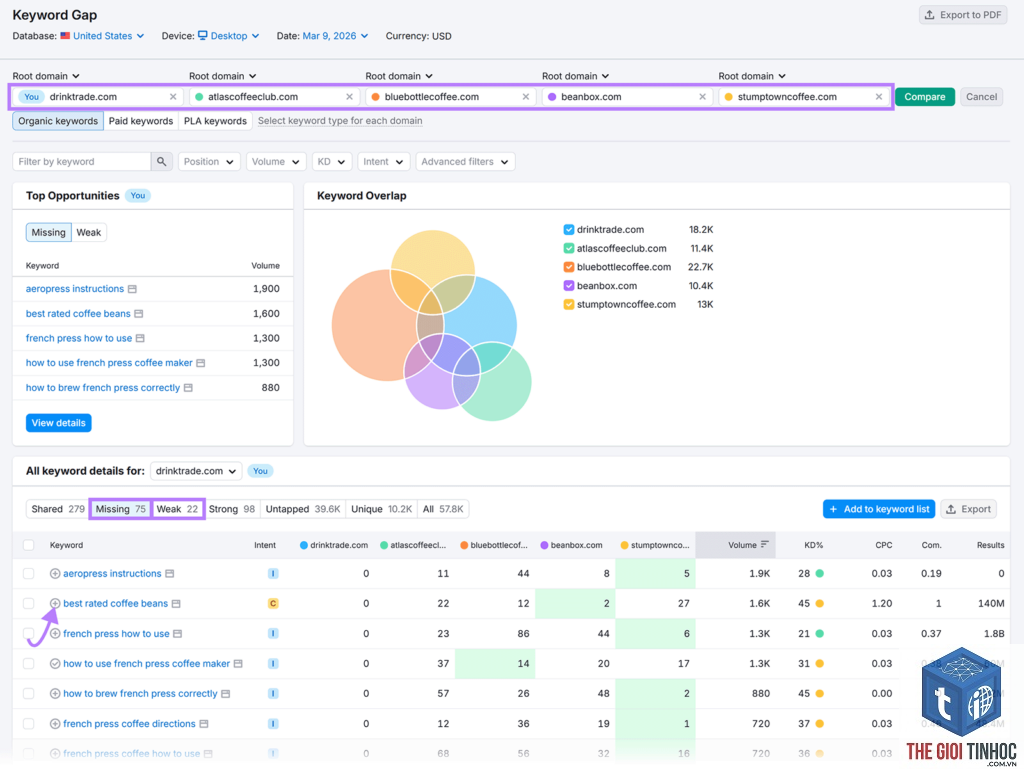The width and height of the screenshot is (1024, 769).
Task: Click plus icon for best rated coffee beans row
Action: point(55,604)
